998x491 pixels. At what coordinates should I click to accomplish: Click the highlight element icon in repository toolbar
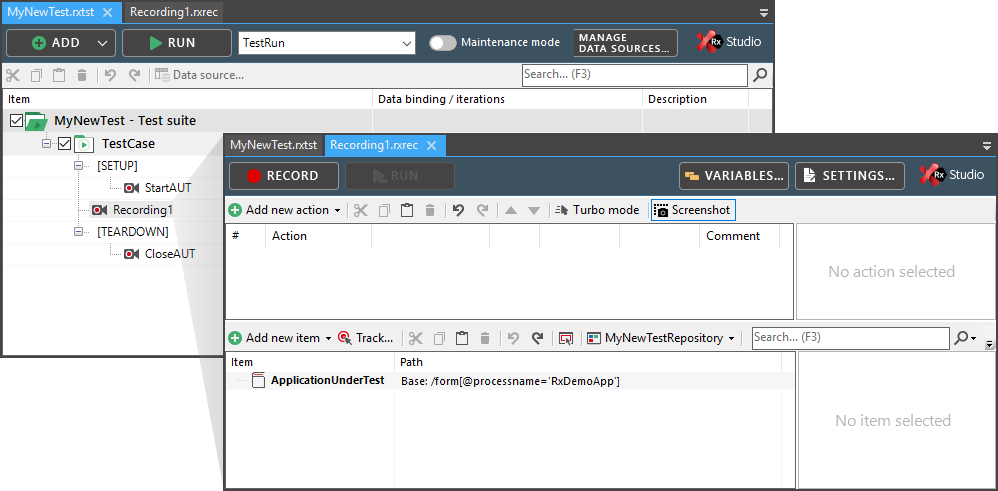tap(566, 338)
